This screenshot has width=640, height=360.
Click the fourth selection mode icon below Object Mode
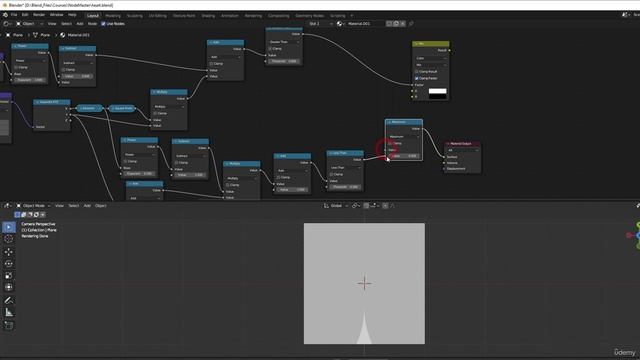pyautogui.click(x=36, y=215)
